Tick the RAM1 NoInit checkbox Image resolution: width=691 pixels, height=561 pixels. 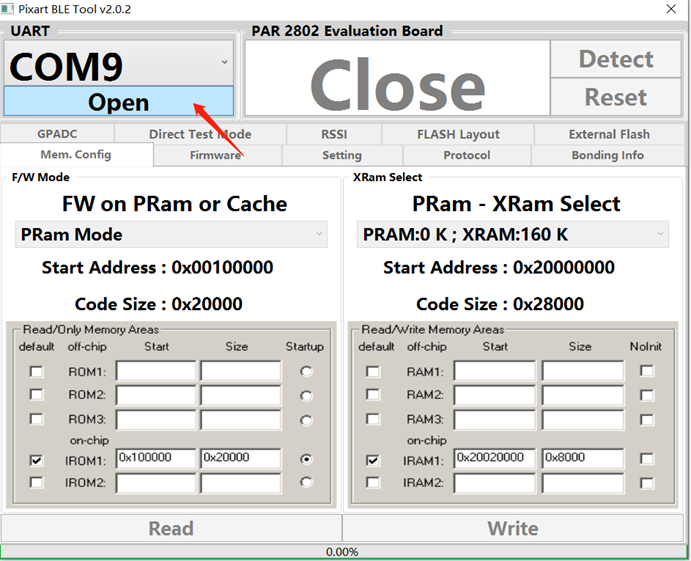[647, 371]
